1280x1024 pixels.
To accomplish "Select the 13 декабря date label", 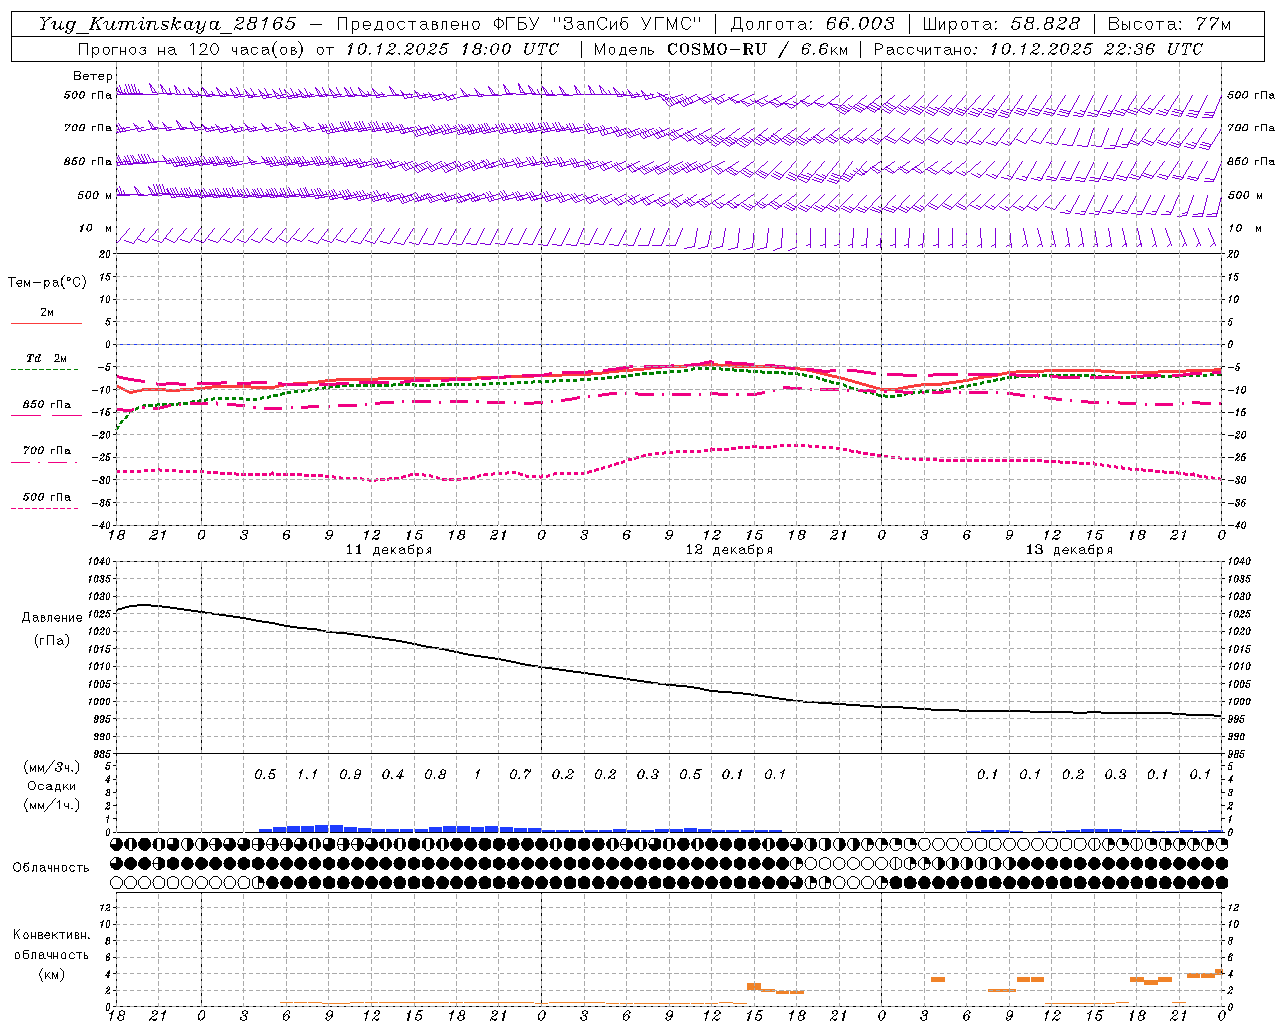I will point(1069,550).
